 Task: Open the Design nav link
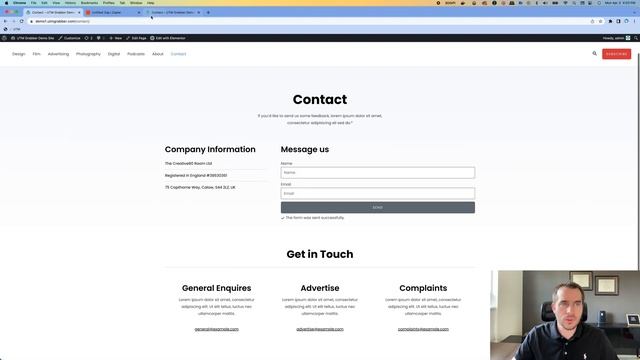pos(18,54)
